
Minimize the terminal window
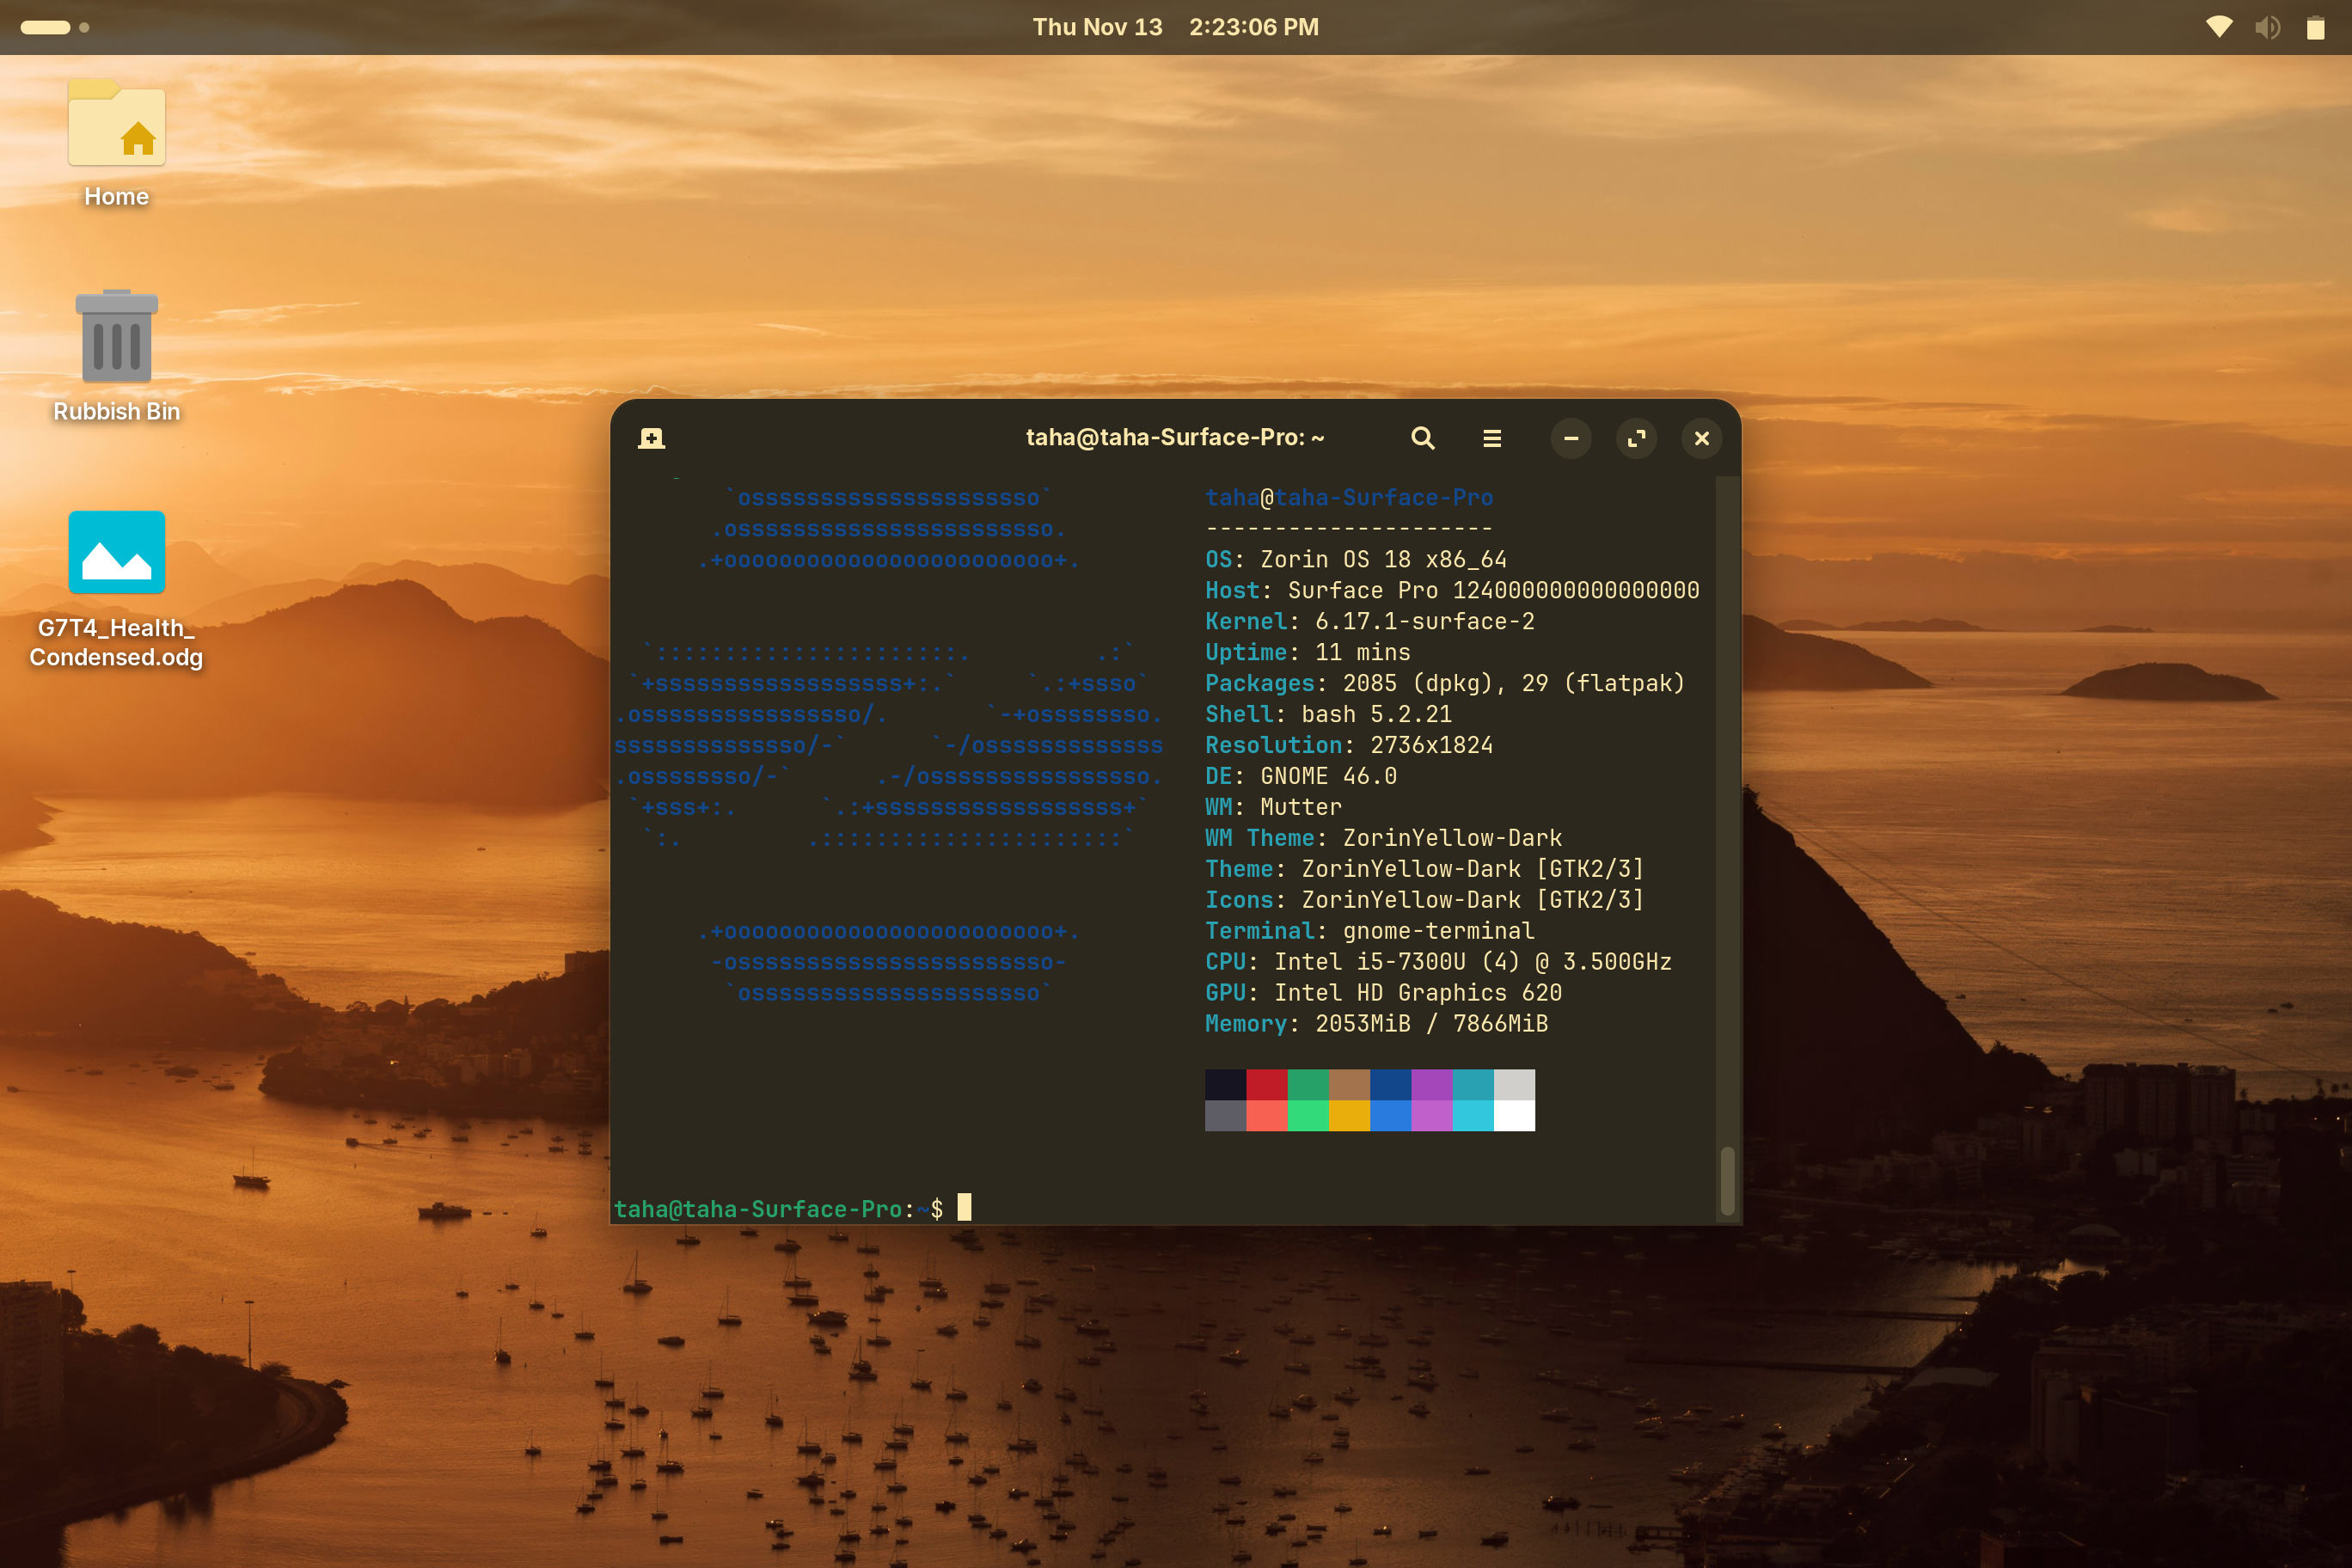coord(1571,438)
